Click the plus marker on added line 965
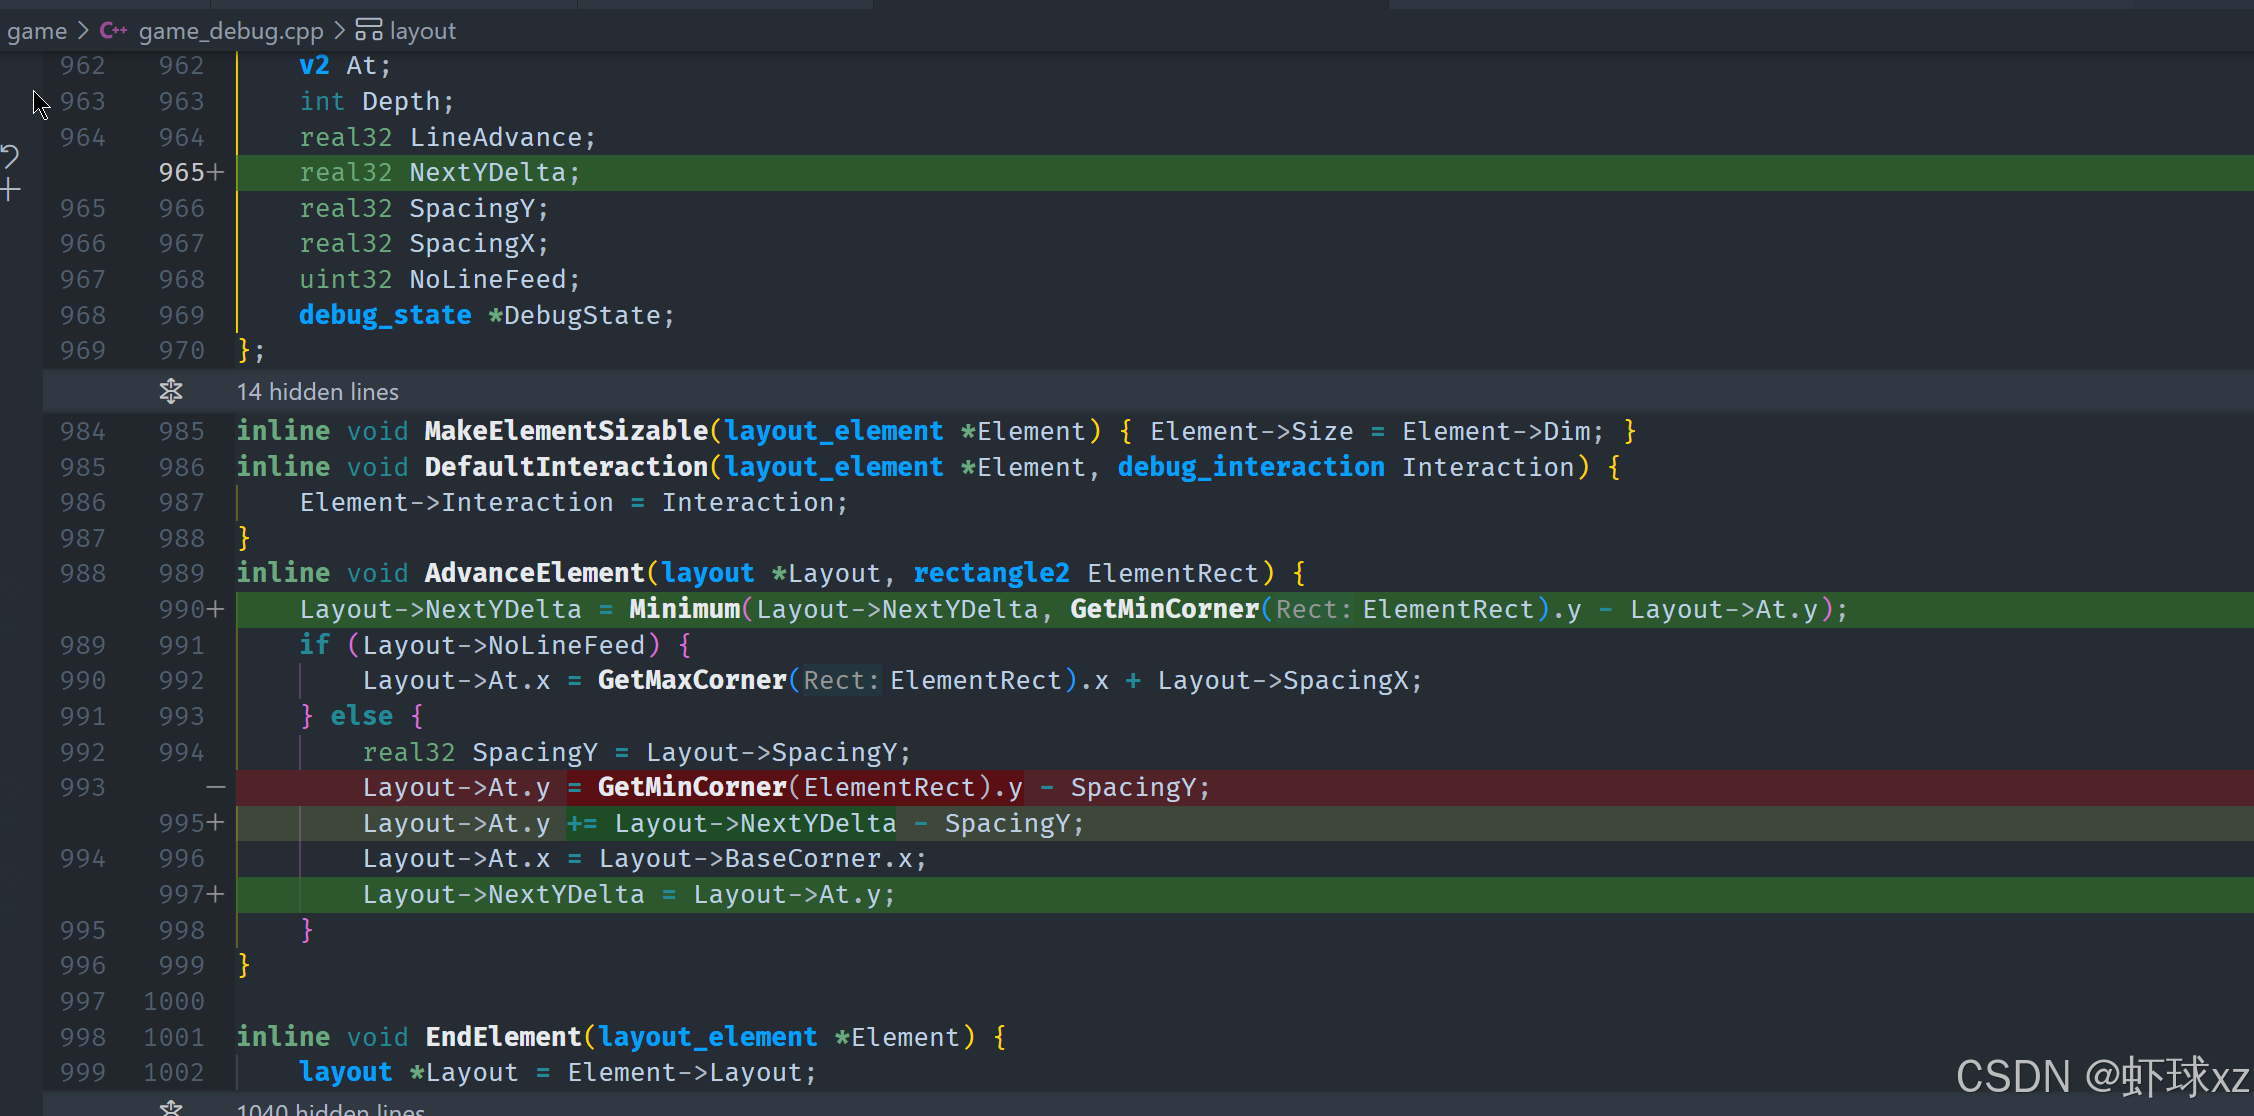The width and height of the screenshot is (2254, 1116). (216, 172)
